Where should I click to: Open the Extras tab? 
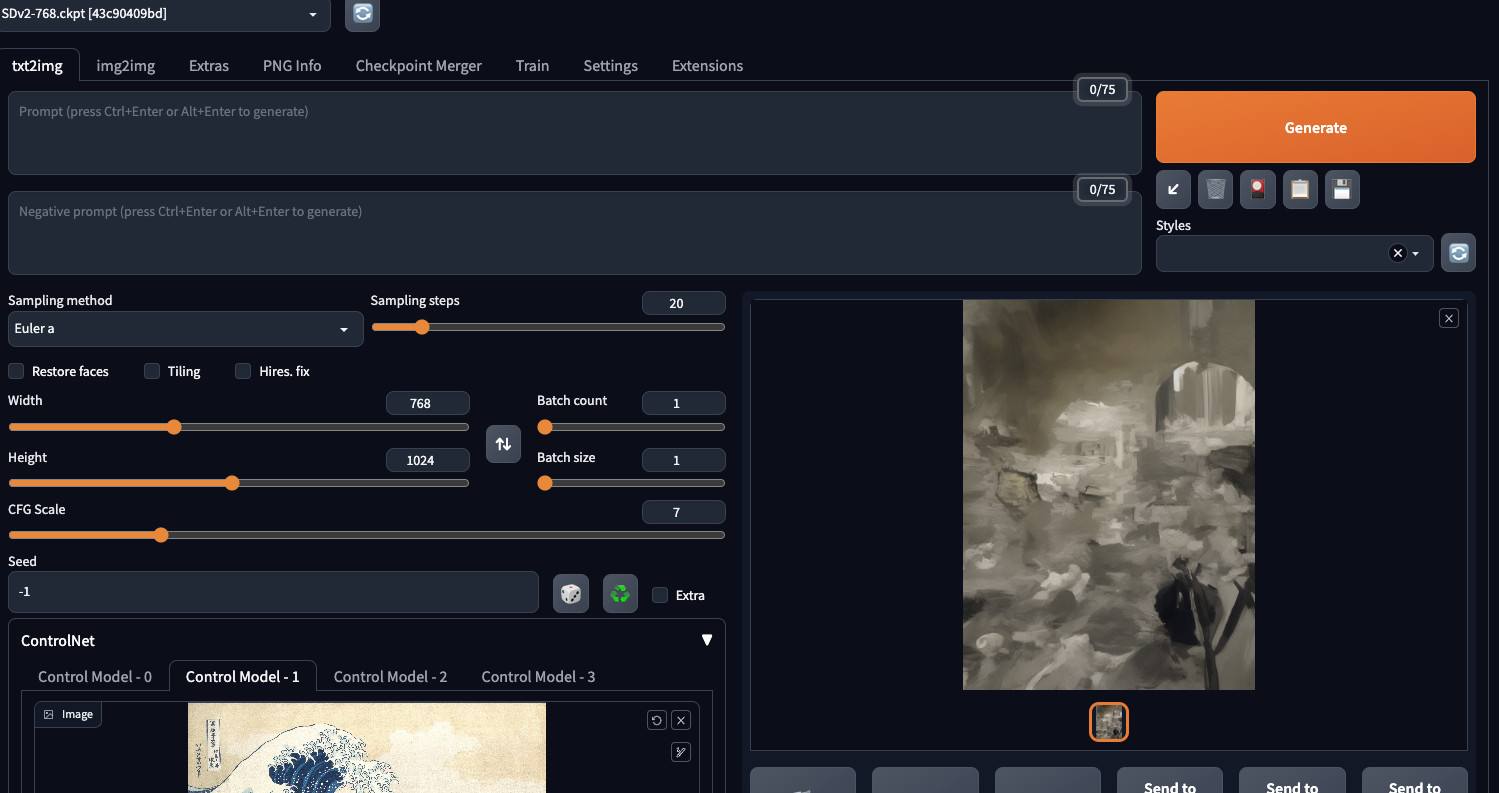coord(209,65)
